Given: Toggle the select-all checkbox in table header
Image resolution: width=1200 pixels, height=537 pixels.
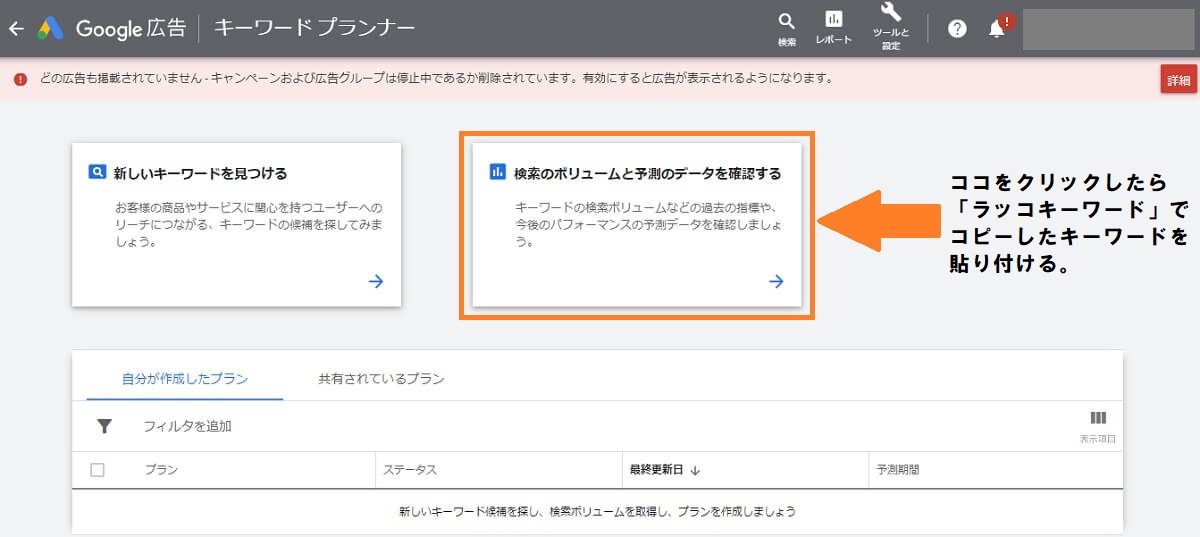Looking at the screenshot, I should coord(97,470).
